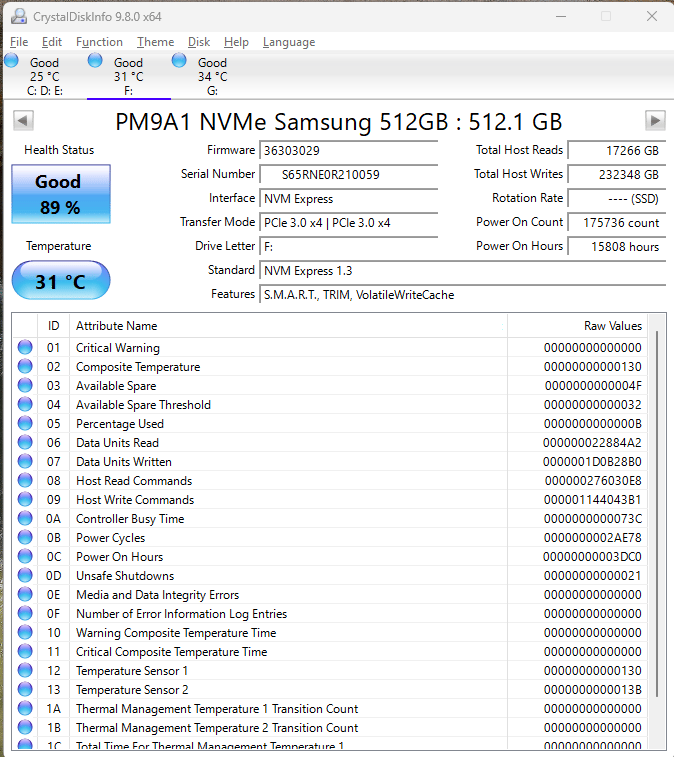Select the Percentage Used attribute name
Image resolution: width=674 pixels, height=757 pixels.
(120, 424)
